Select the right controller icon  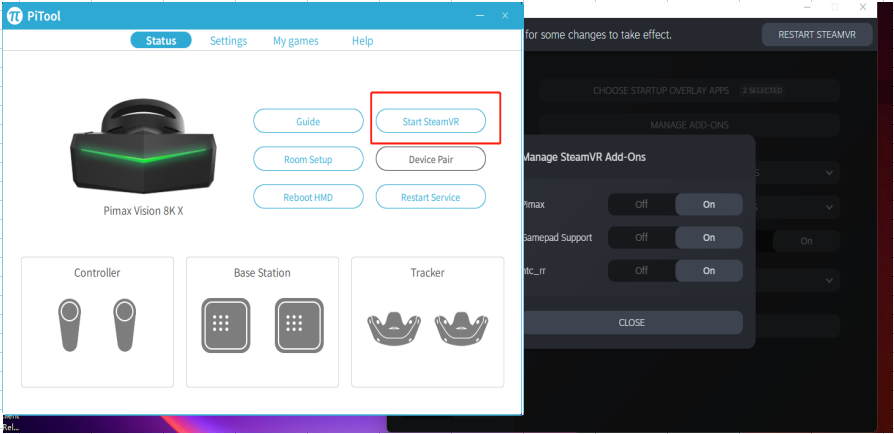click(124, 325)
